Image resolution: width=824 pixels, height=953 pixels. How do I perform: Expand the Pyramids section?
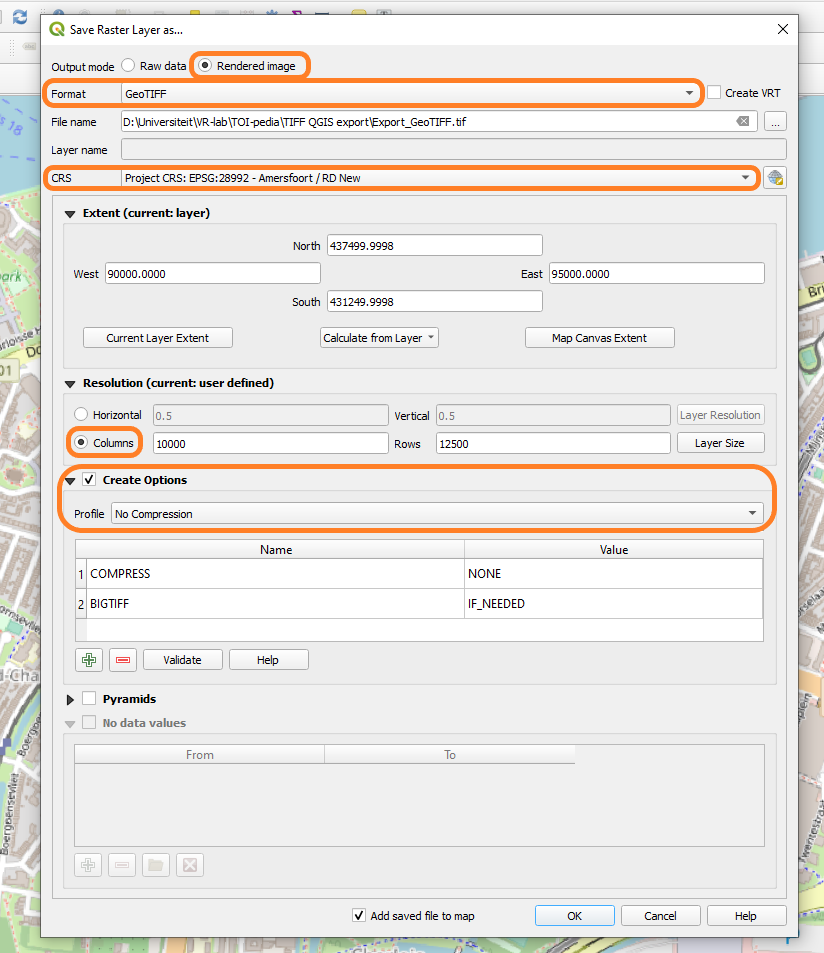pos(70,699)
